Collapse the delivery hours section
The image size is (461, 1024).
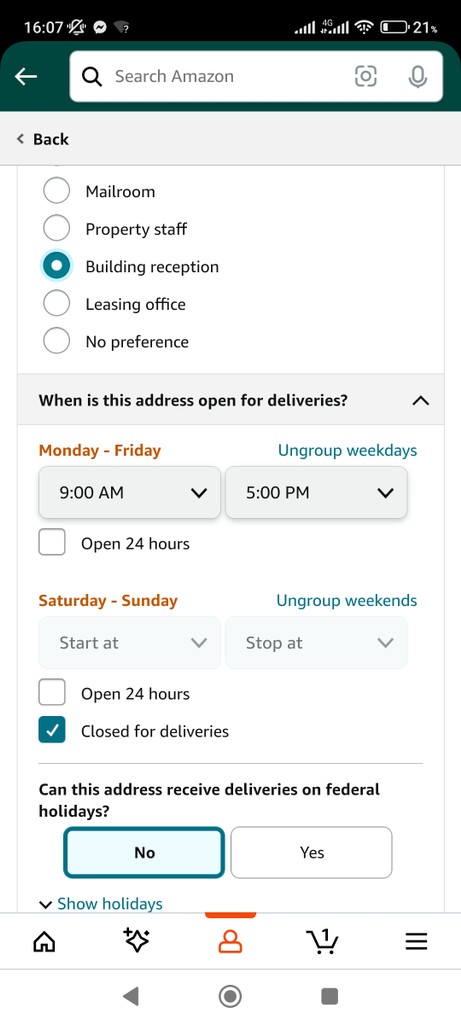421,400
